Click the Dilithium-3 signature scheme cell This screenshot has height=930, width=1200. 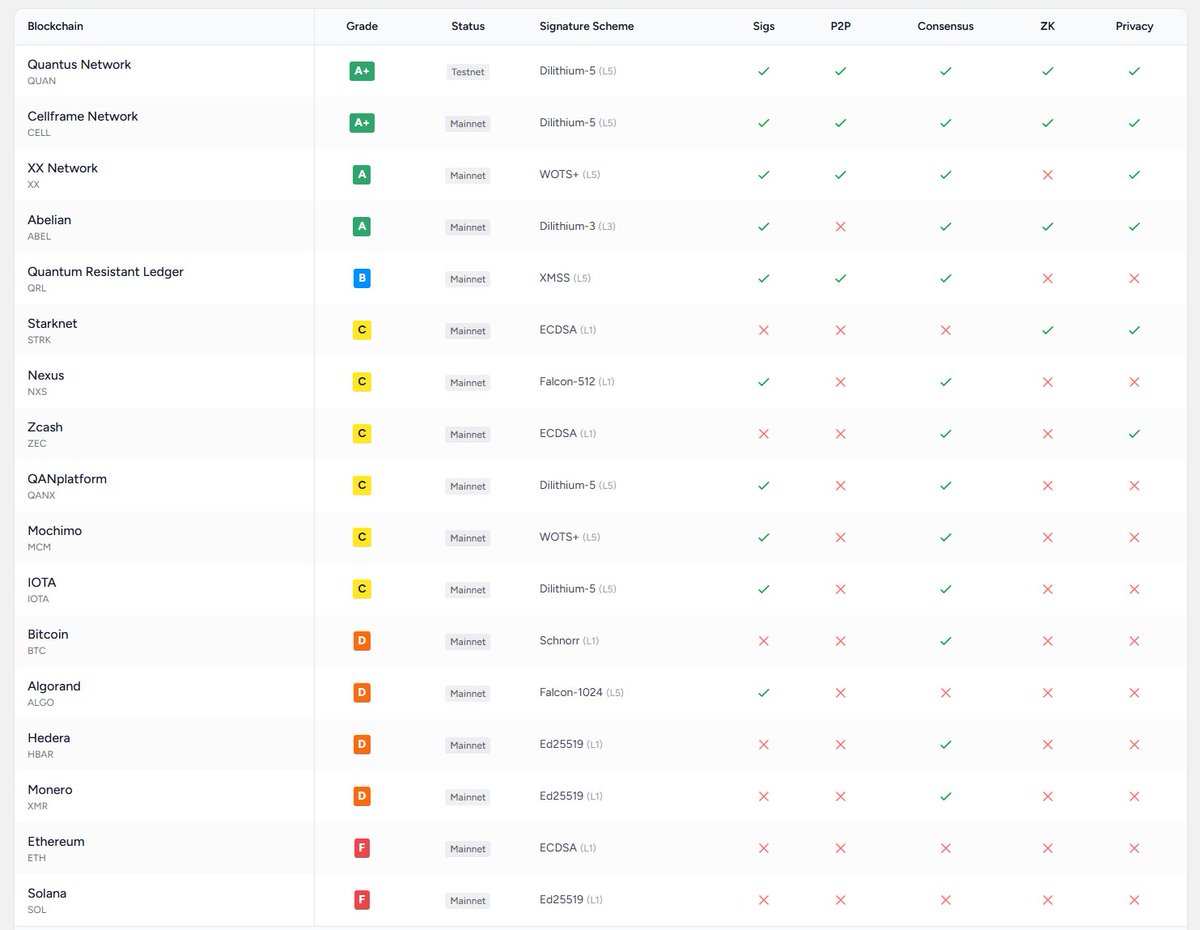click(x=578, y=227)
